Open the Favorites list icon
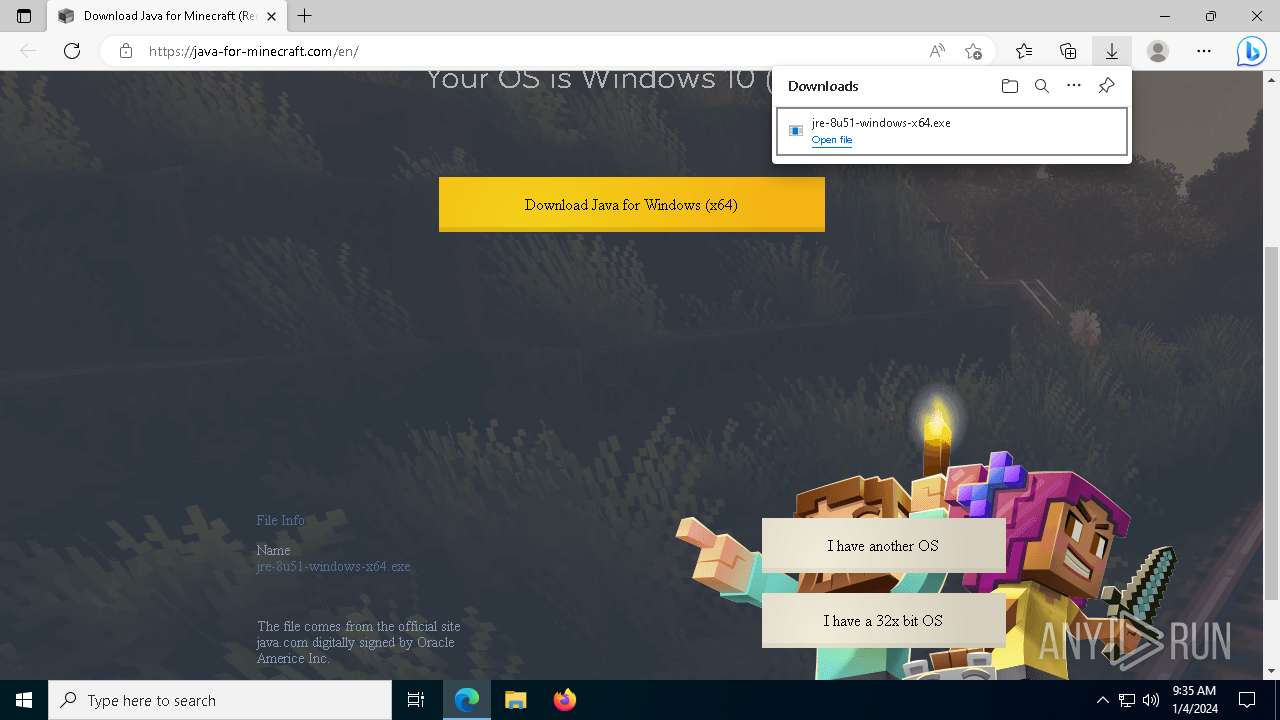 coord(1024,51)
